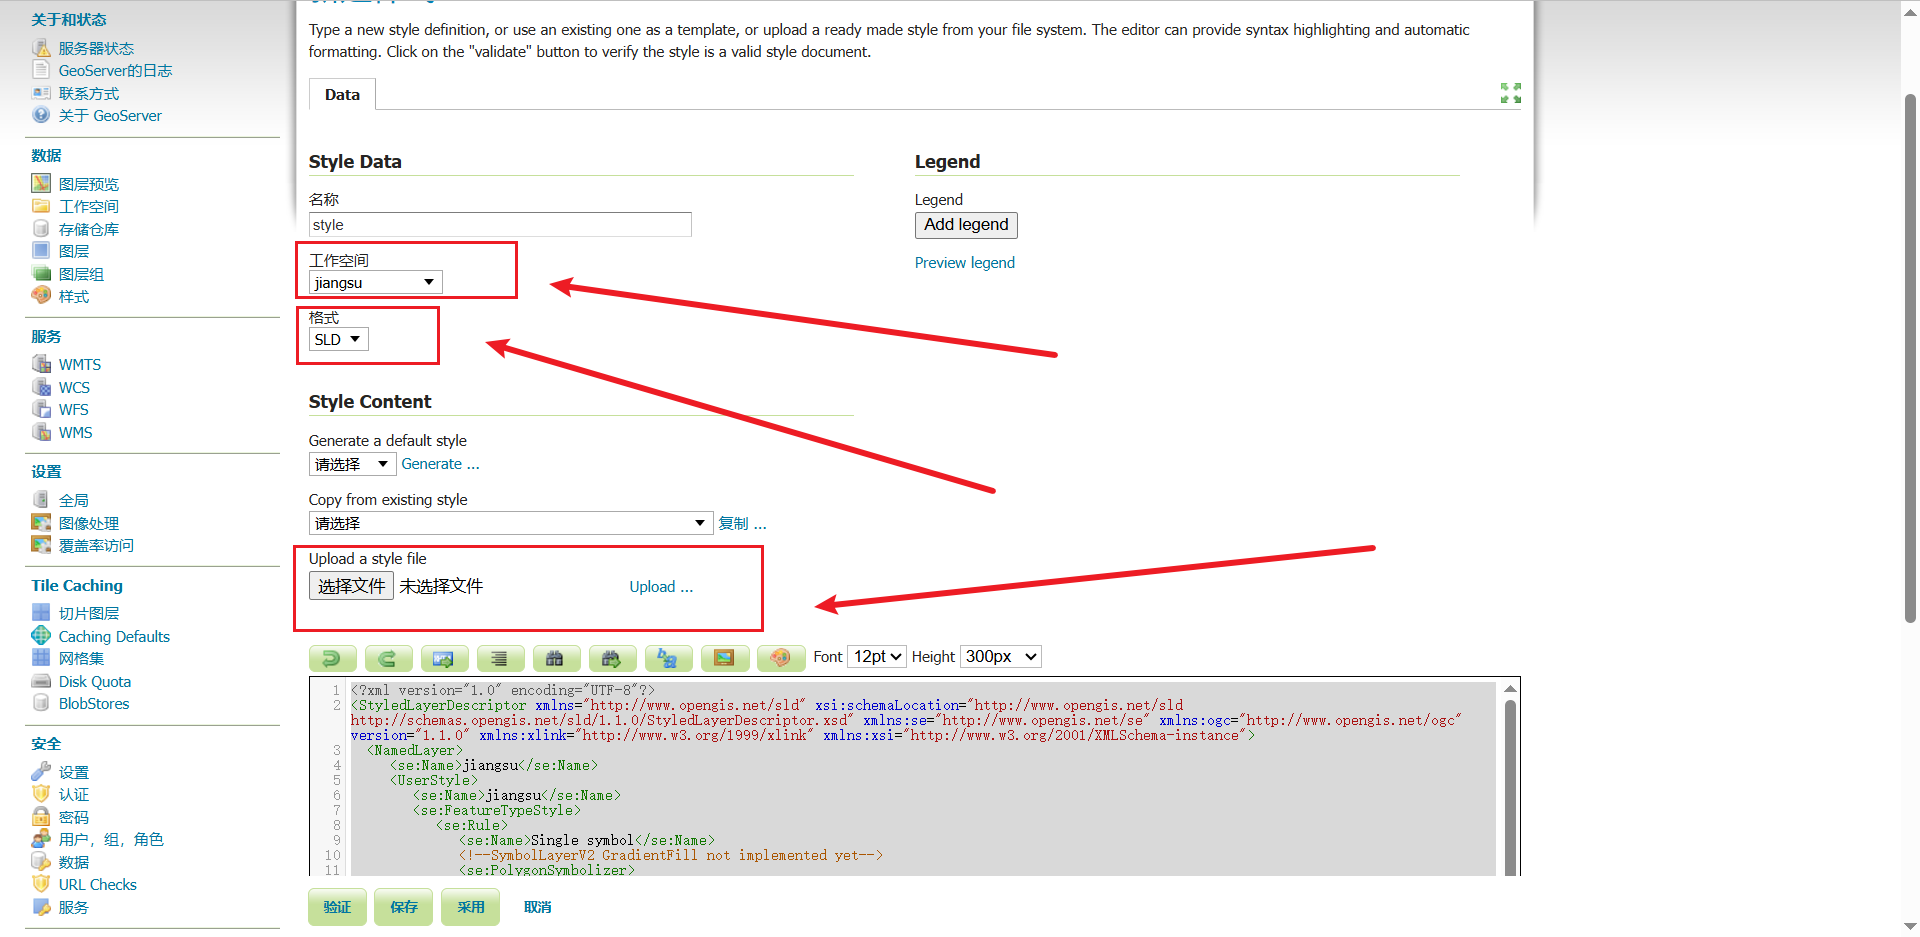The width and height of the screenshot is (1920, 937).
Task: Open GeoServer的日志 sidebar link
Action: [115, 70]
